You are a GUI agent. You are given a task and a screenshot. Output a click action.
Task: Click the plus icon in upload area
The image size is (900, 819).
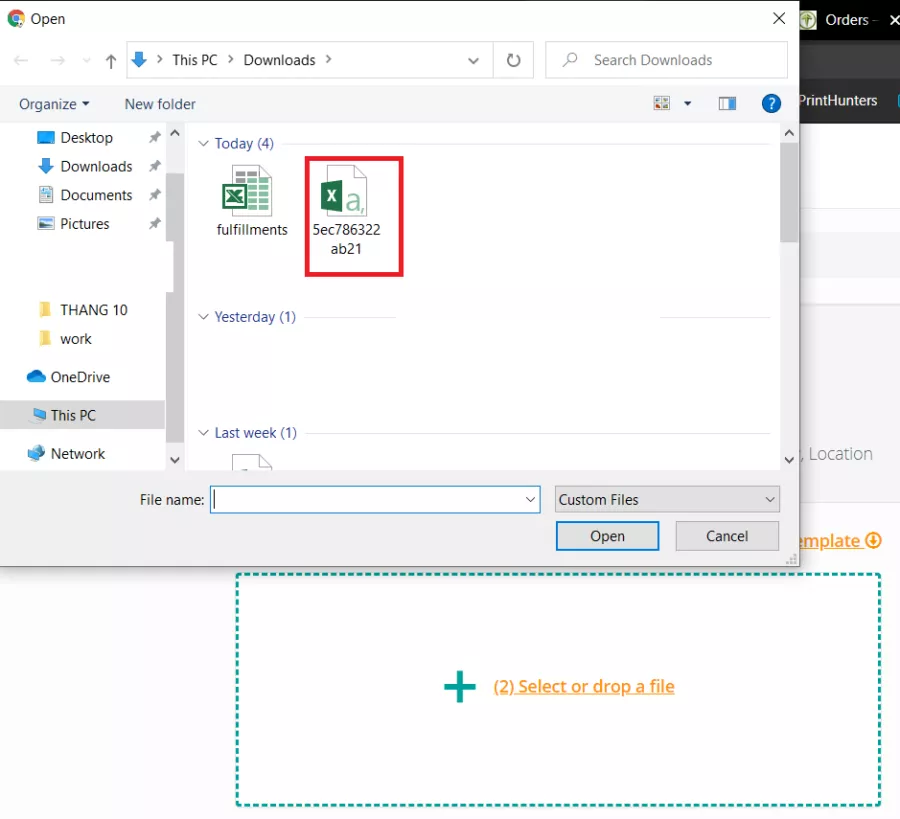459,687
